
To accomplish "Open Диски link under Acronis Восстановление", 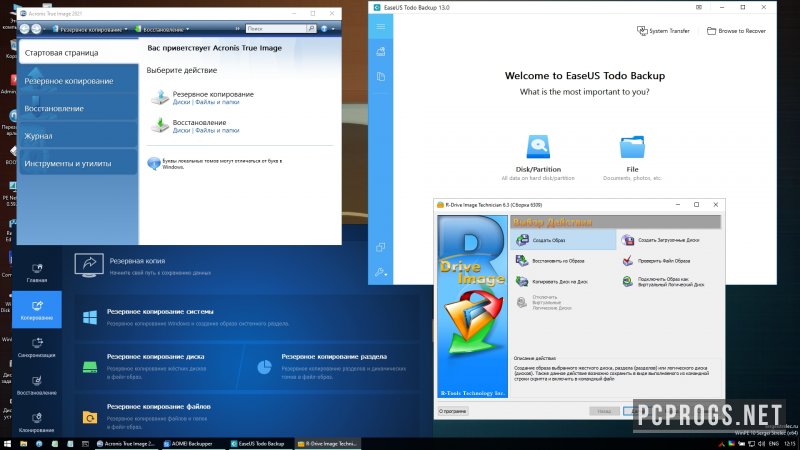I will tap(181, 131).
